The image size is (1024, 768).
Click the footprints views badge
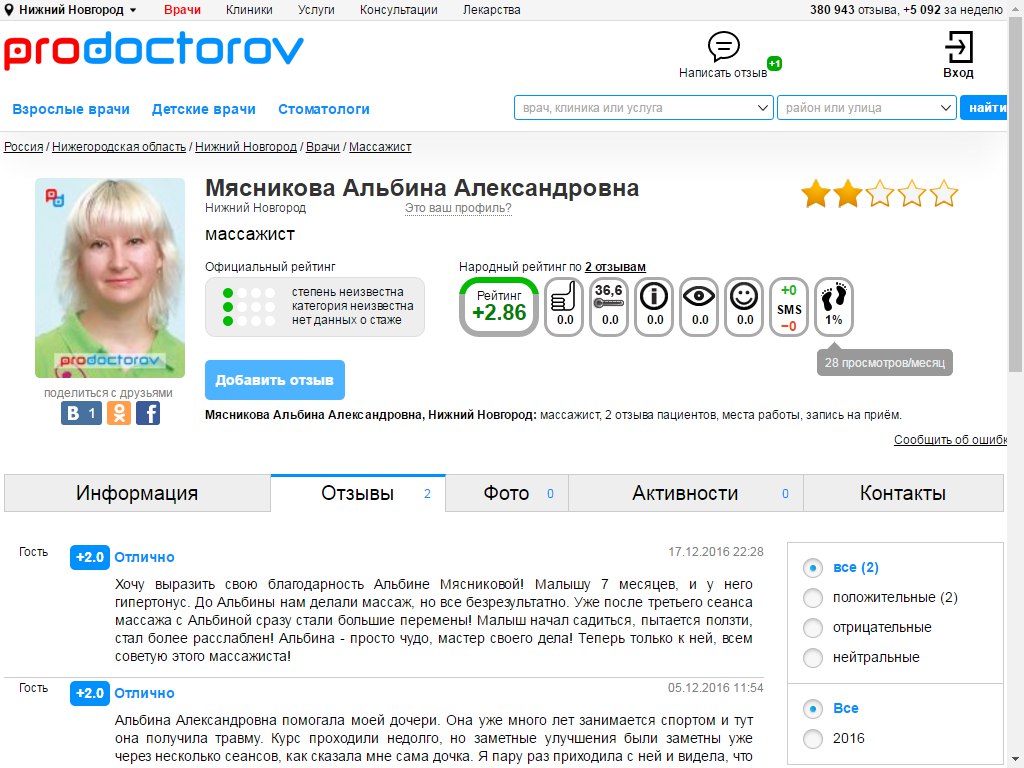coord(834,307)
